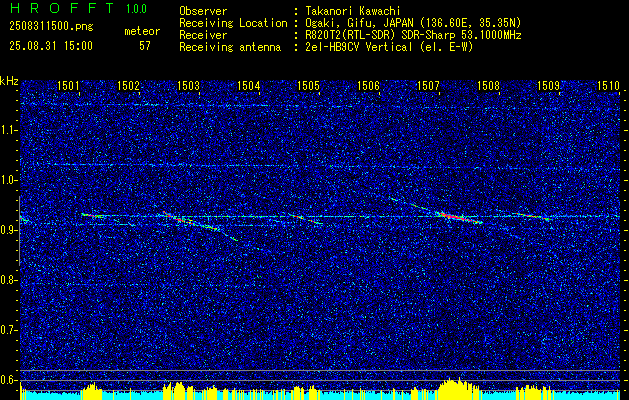
Task: Click the 1507 time marker
Action: [x=428, y=85]
